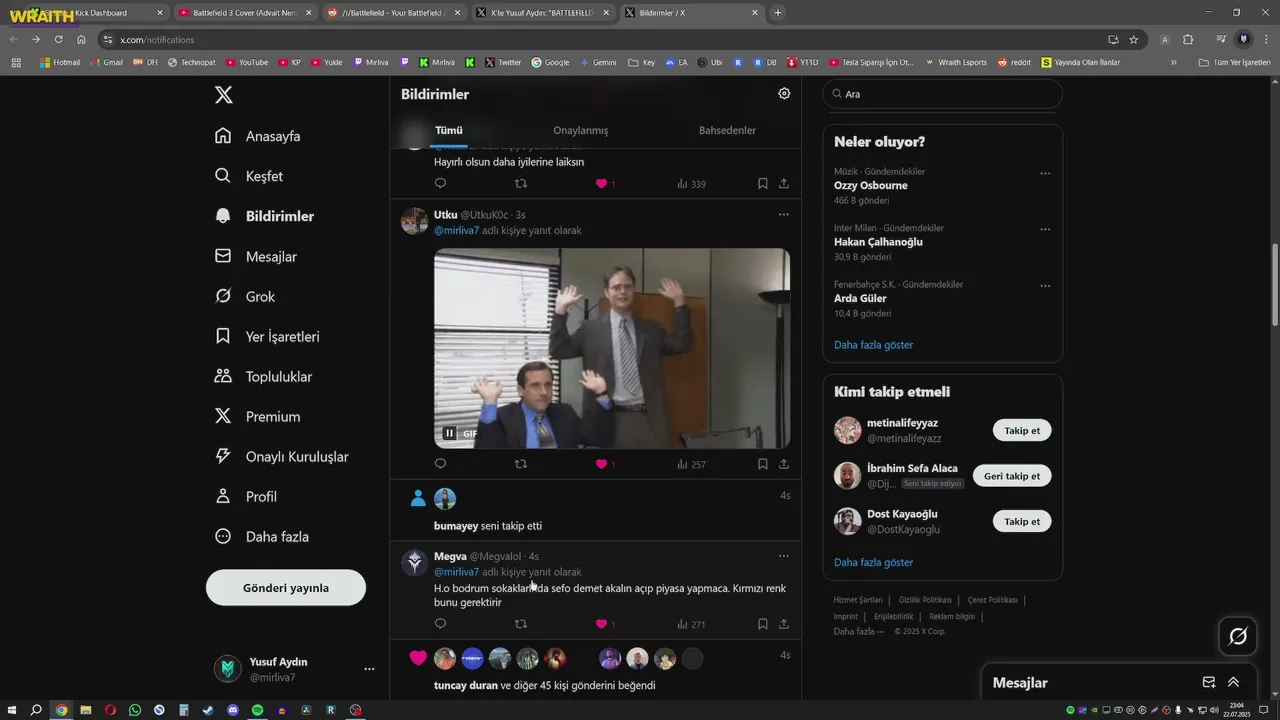This screenshot has width=1280, height=720.
Task: Open Grok from sidebar
Action: click(245, 296)
